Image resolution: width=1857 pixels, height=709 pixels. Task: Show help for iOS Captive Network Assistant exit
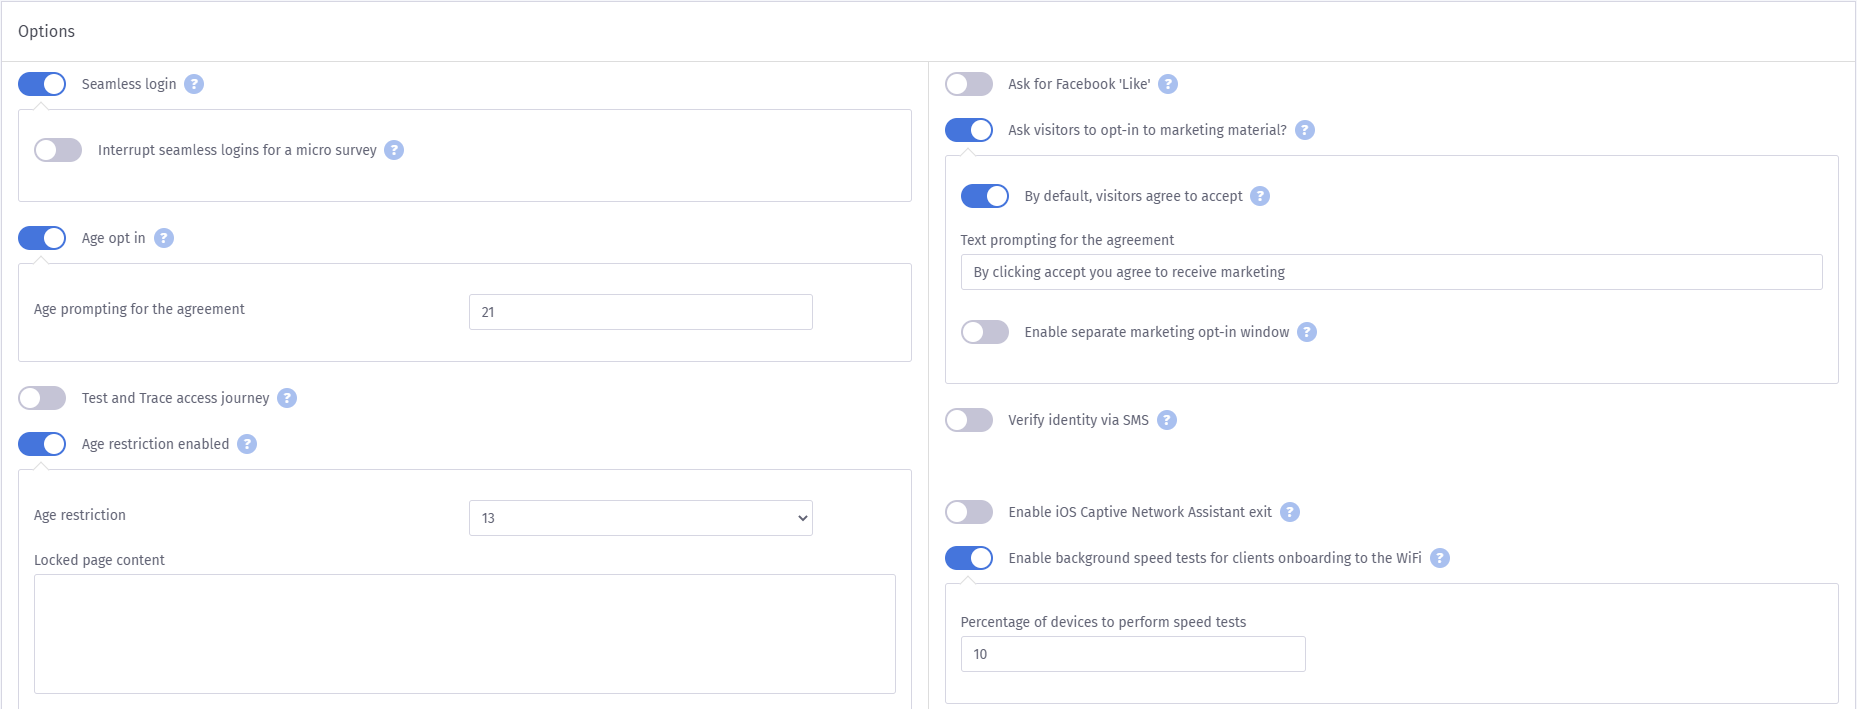1290,512
